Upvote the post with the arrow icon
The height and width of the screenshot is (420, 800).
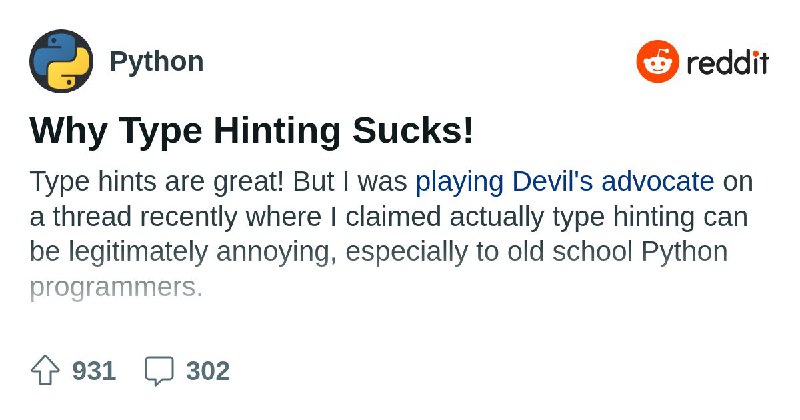pos(45,370)
